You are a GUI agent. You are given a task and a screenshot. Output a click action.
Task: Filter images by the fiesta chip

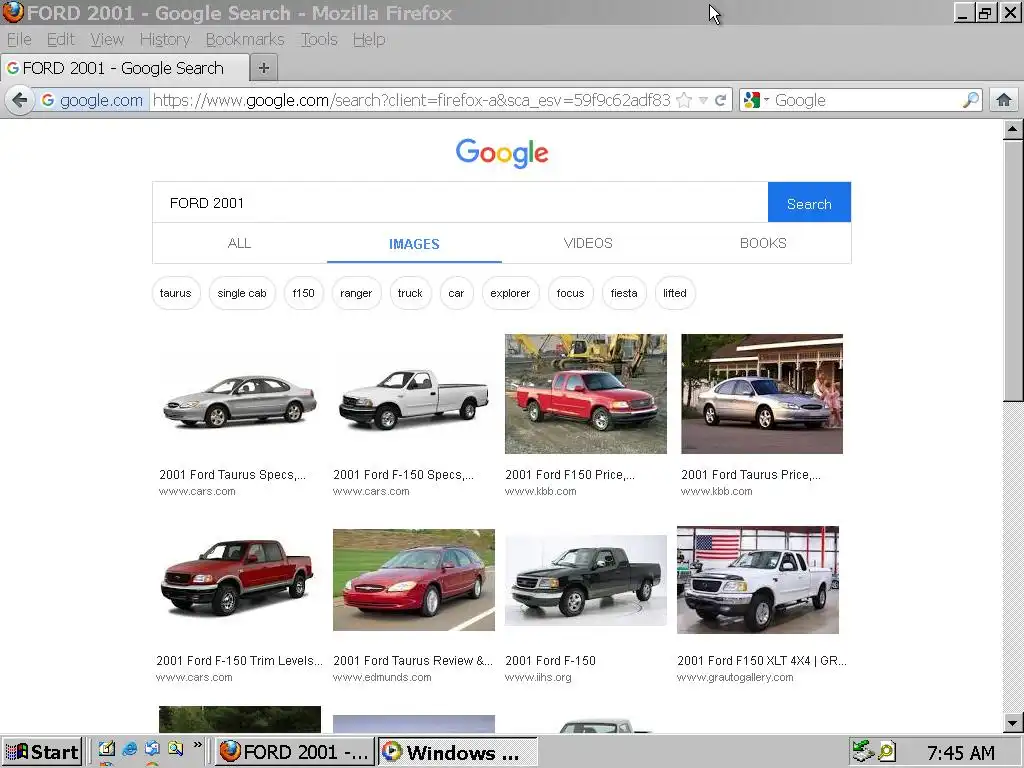tap(624, 293)
